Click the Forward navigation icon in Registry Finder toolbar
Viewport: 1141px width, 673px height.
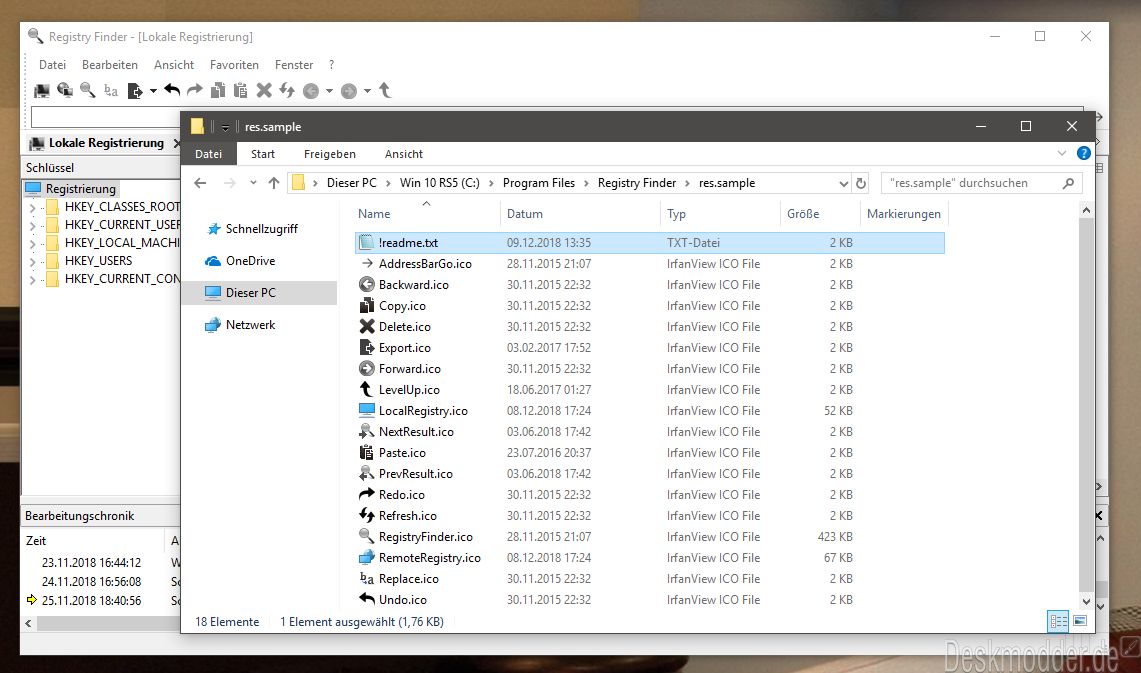(x=349, y=91)
